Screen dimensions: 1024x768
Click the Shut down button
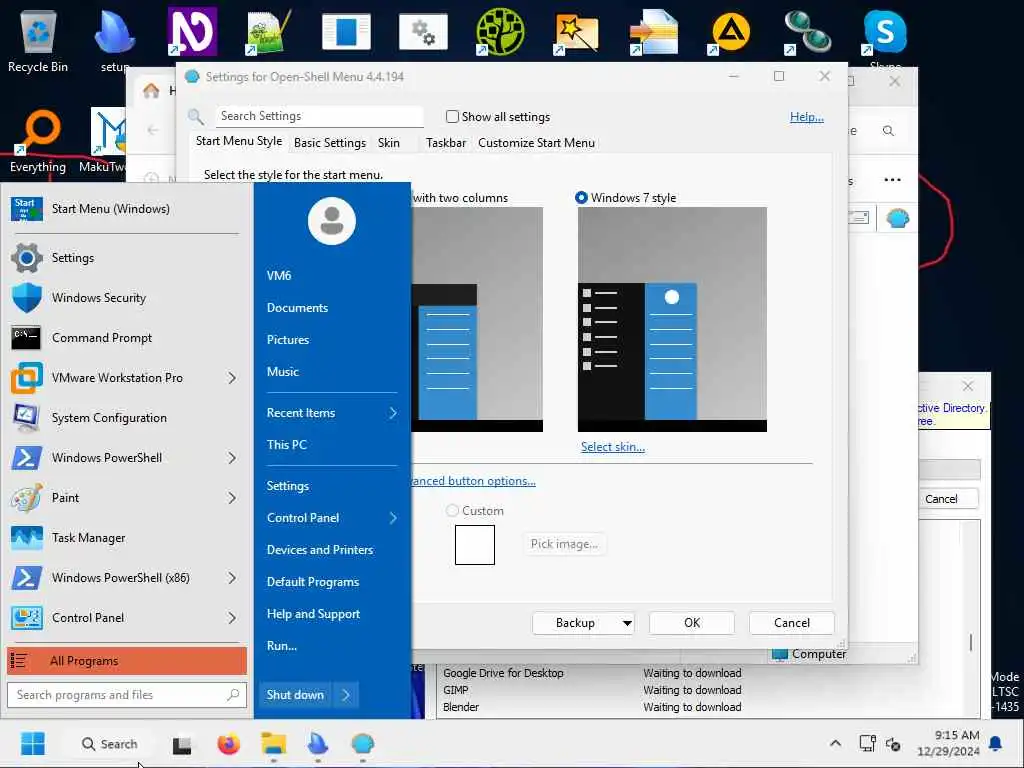[x=295, y=695]
